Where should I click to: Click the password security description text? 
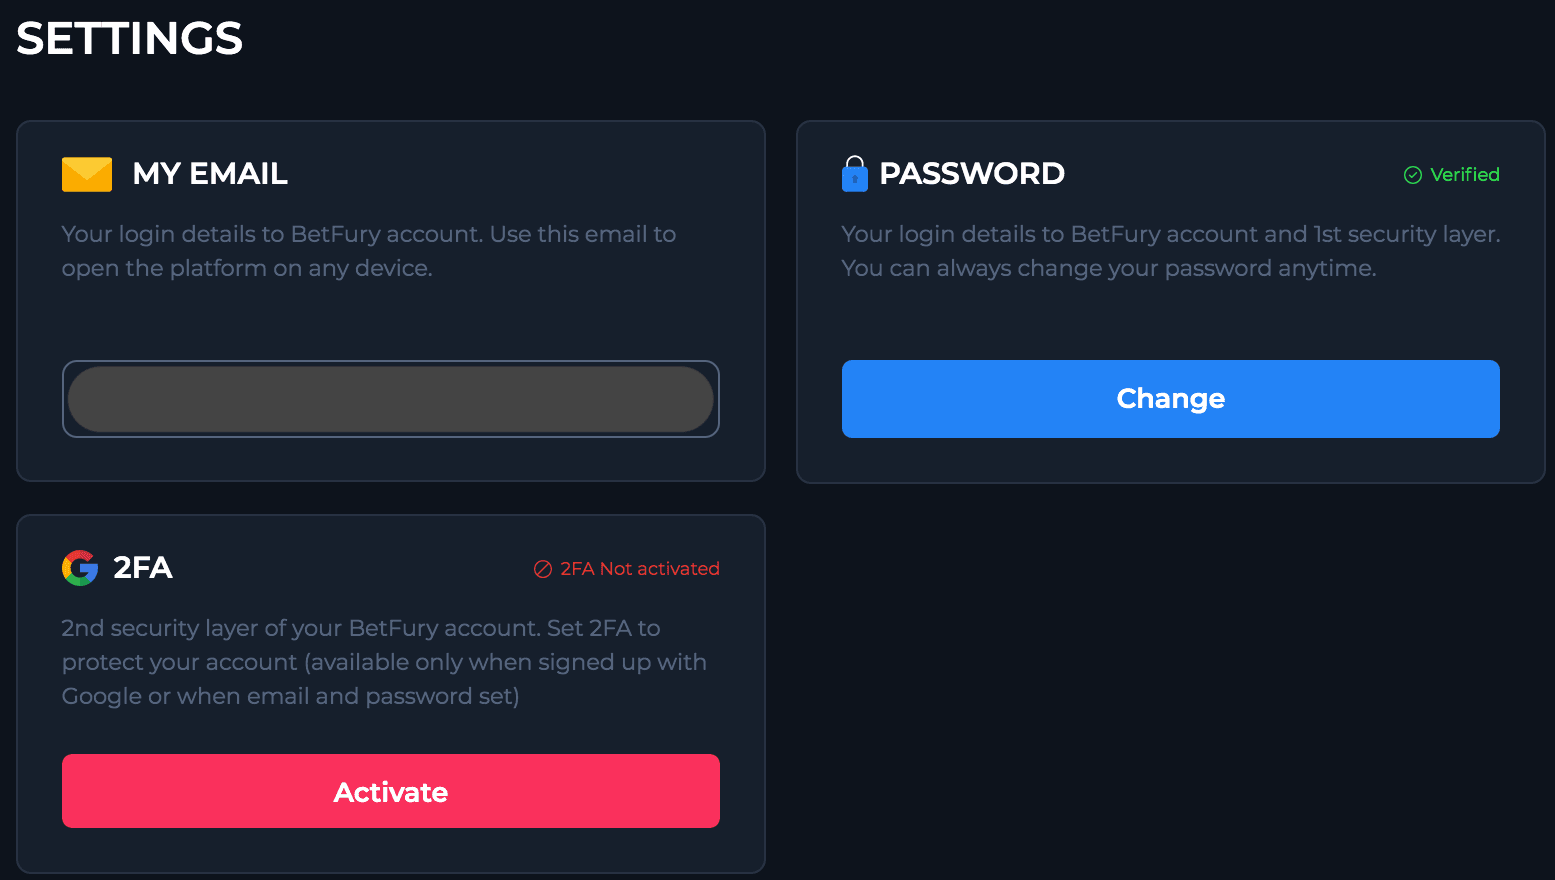1168,250
